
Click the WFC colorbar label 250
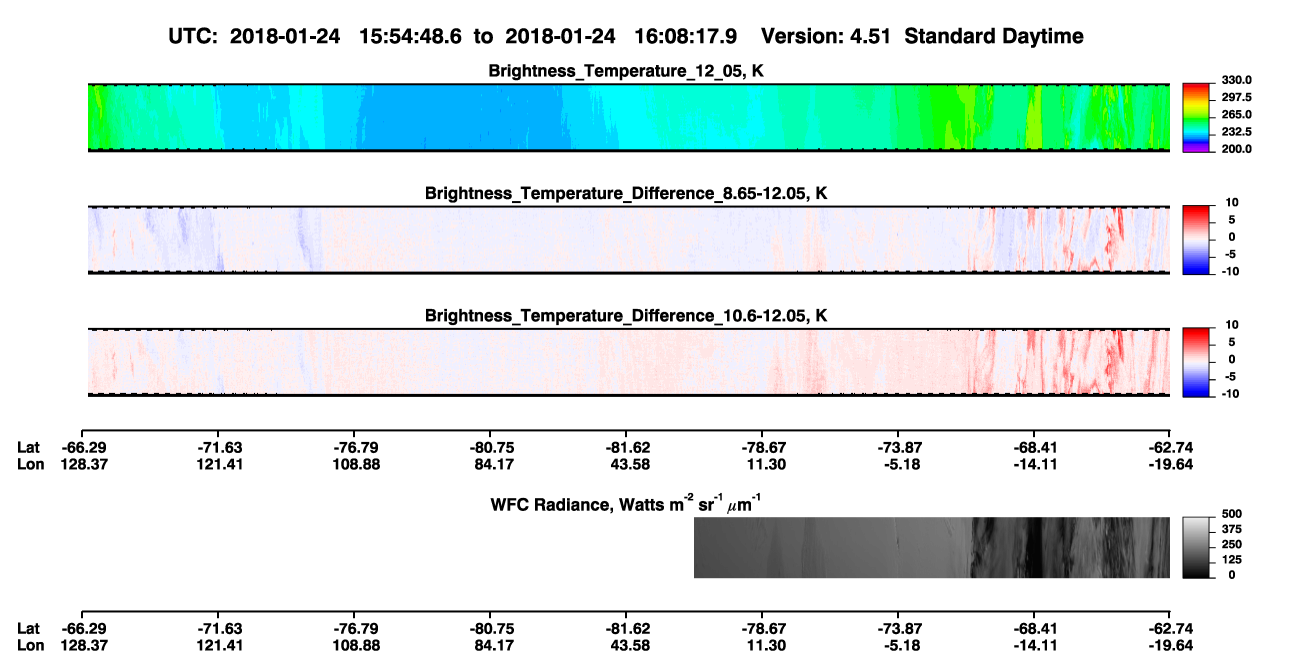pyautogui.click(x=1233, y=544)
